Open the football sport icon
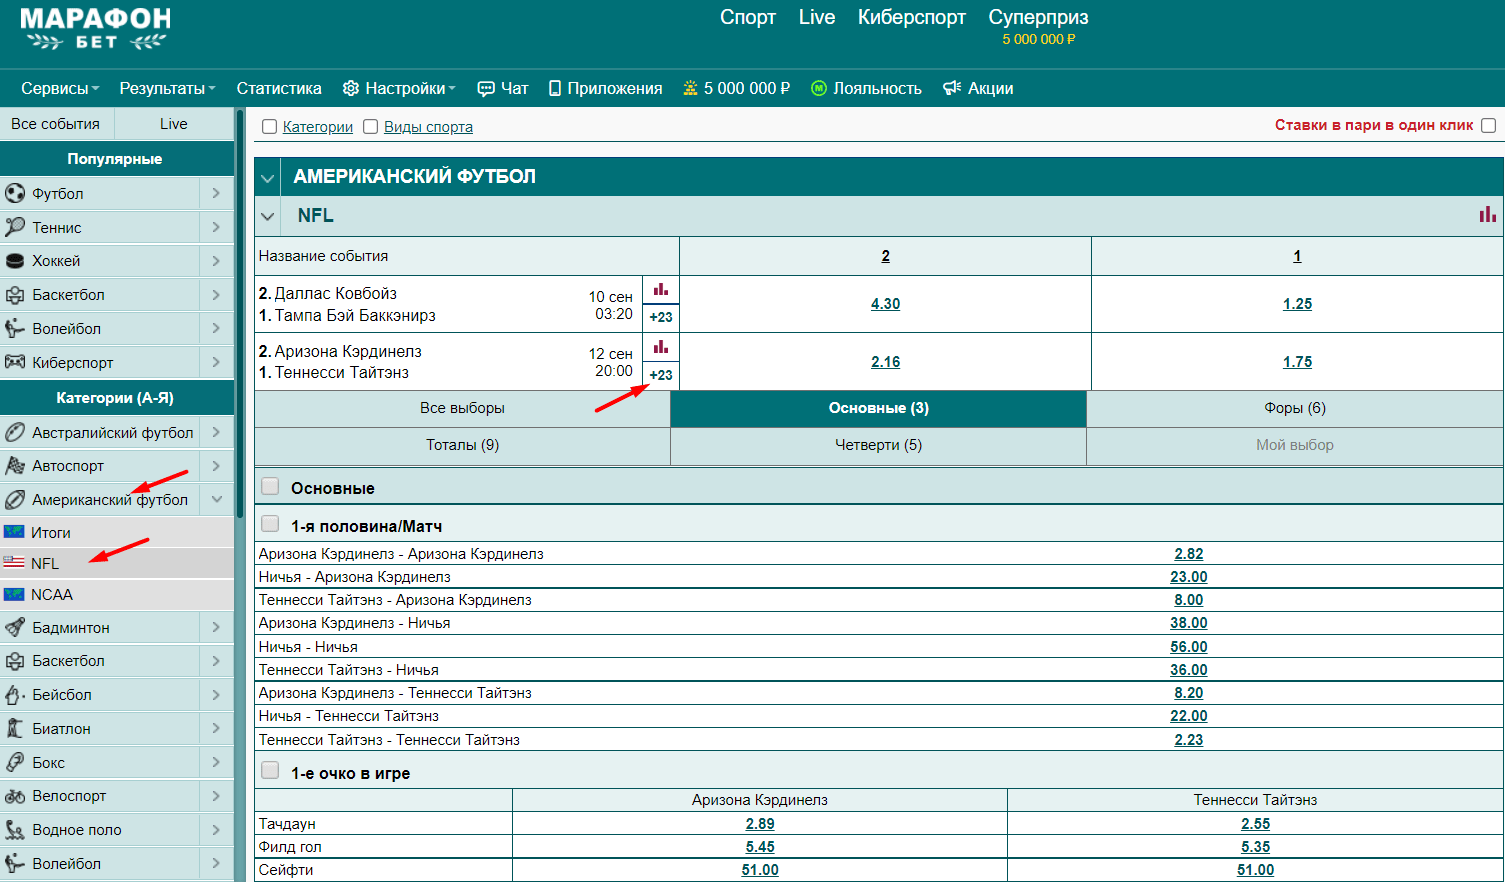The image size is (1505, 882). 15,193
